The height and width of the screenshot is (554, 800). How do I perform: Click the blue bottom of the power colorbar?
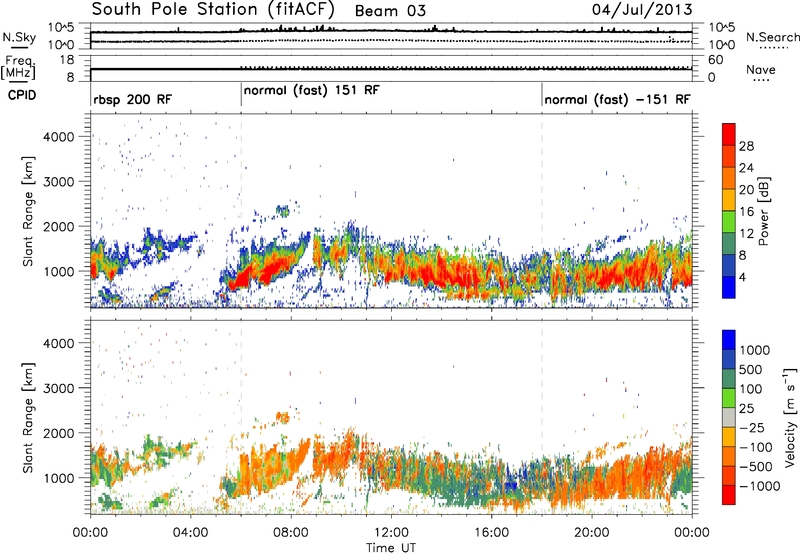729,287
